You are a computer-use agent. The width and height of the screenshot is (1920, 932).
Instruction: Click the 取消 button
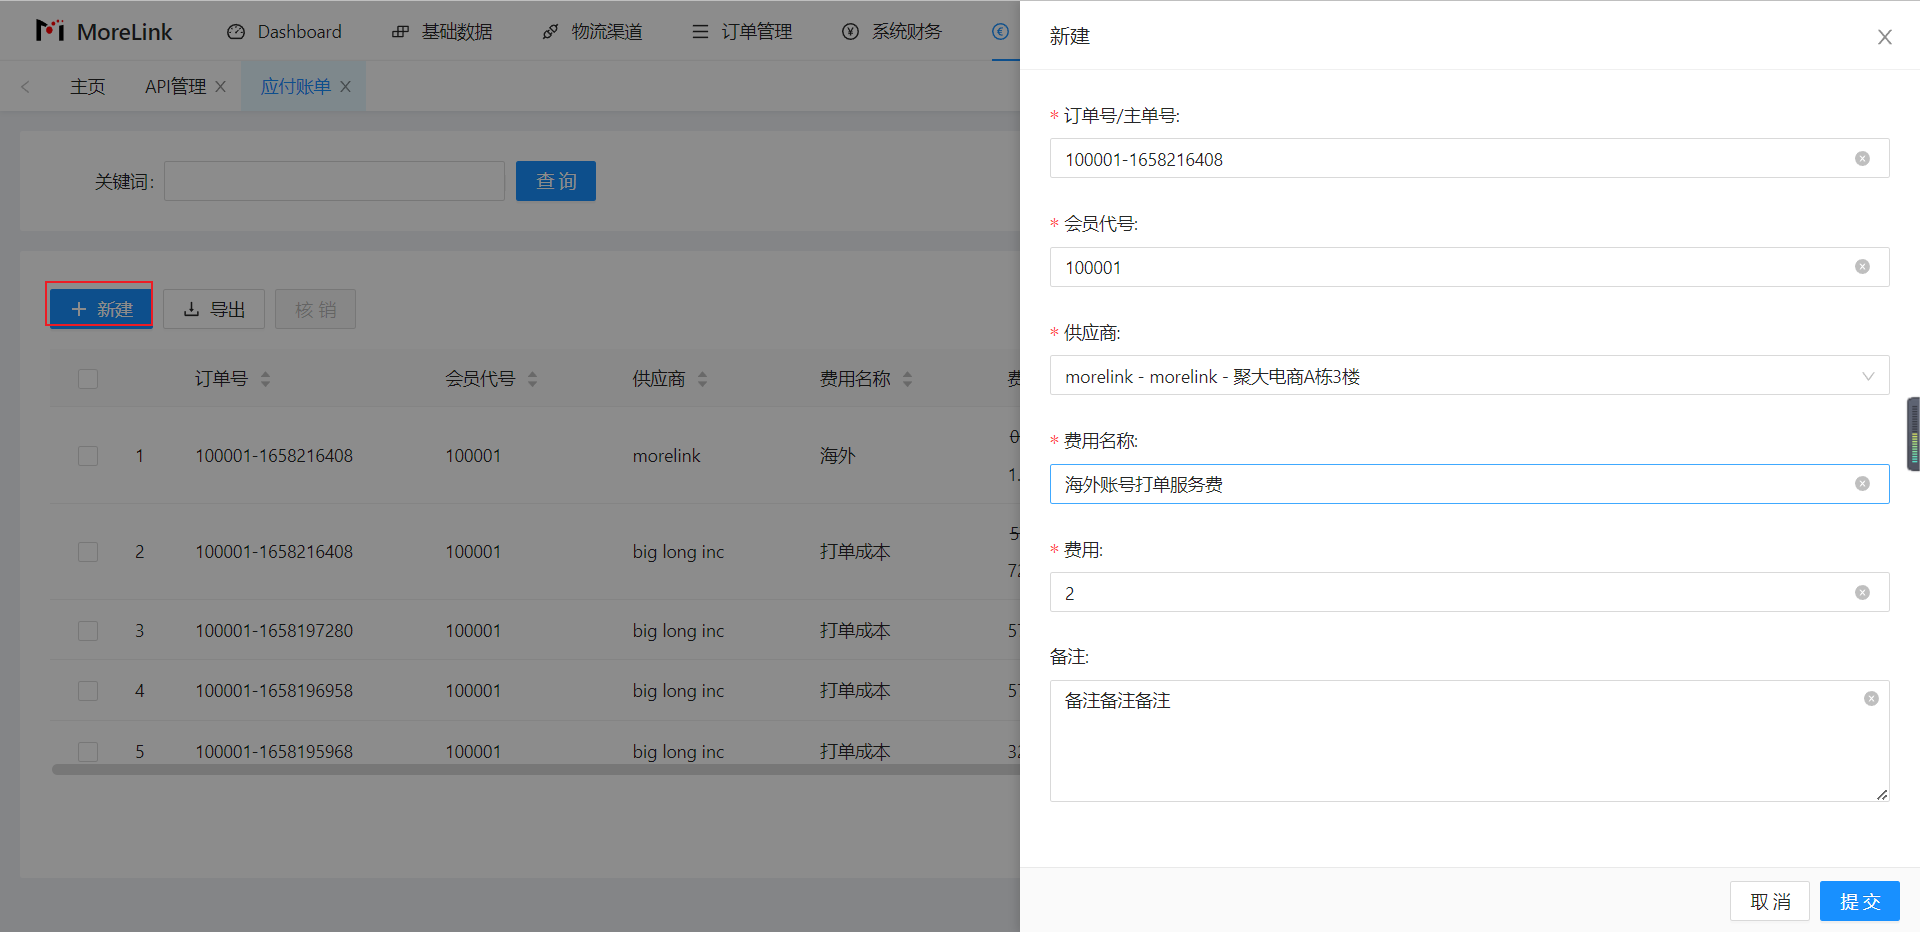(1769, 901)
